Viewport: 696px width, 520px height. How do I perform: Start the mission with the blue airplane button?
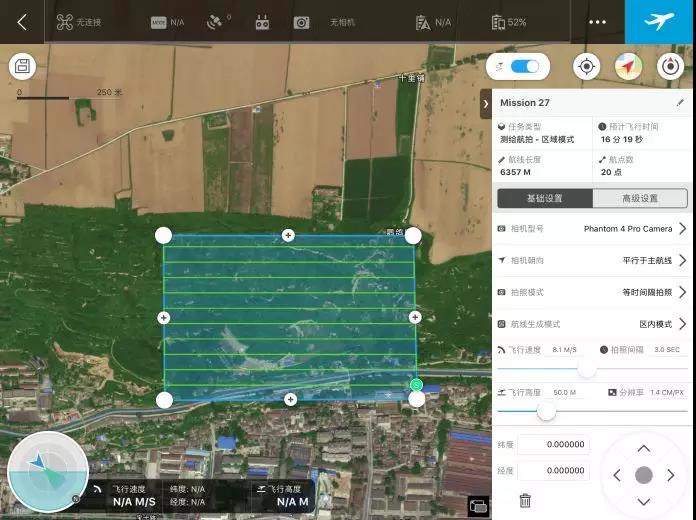tap(660, 22)
